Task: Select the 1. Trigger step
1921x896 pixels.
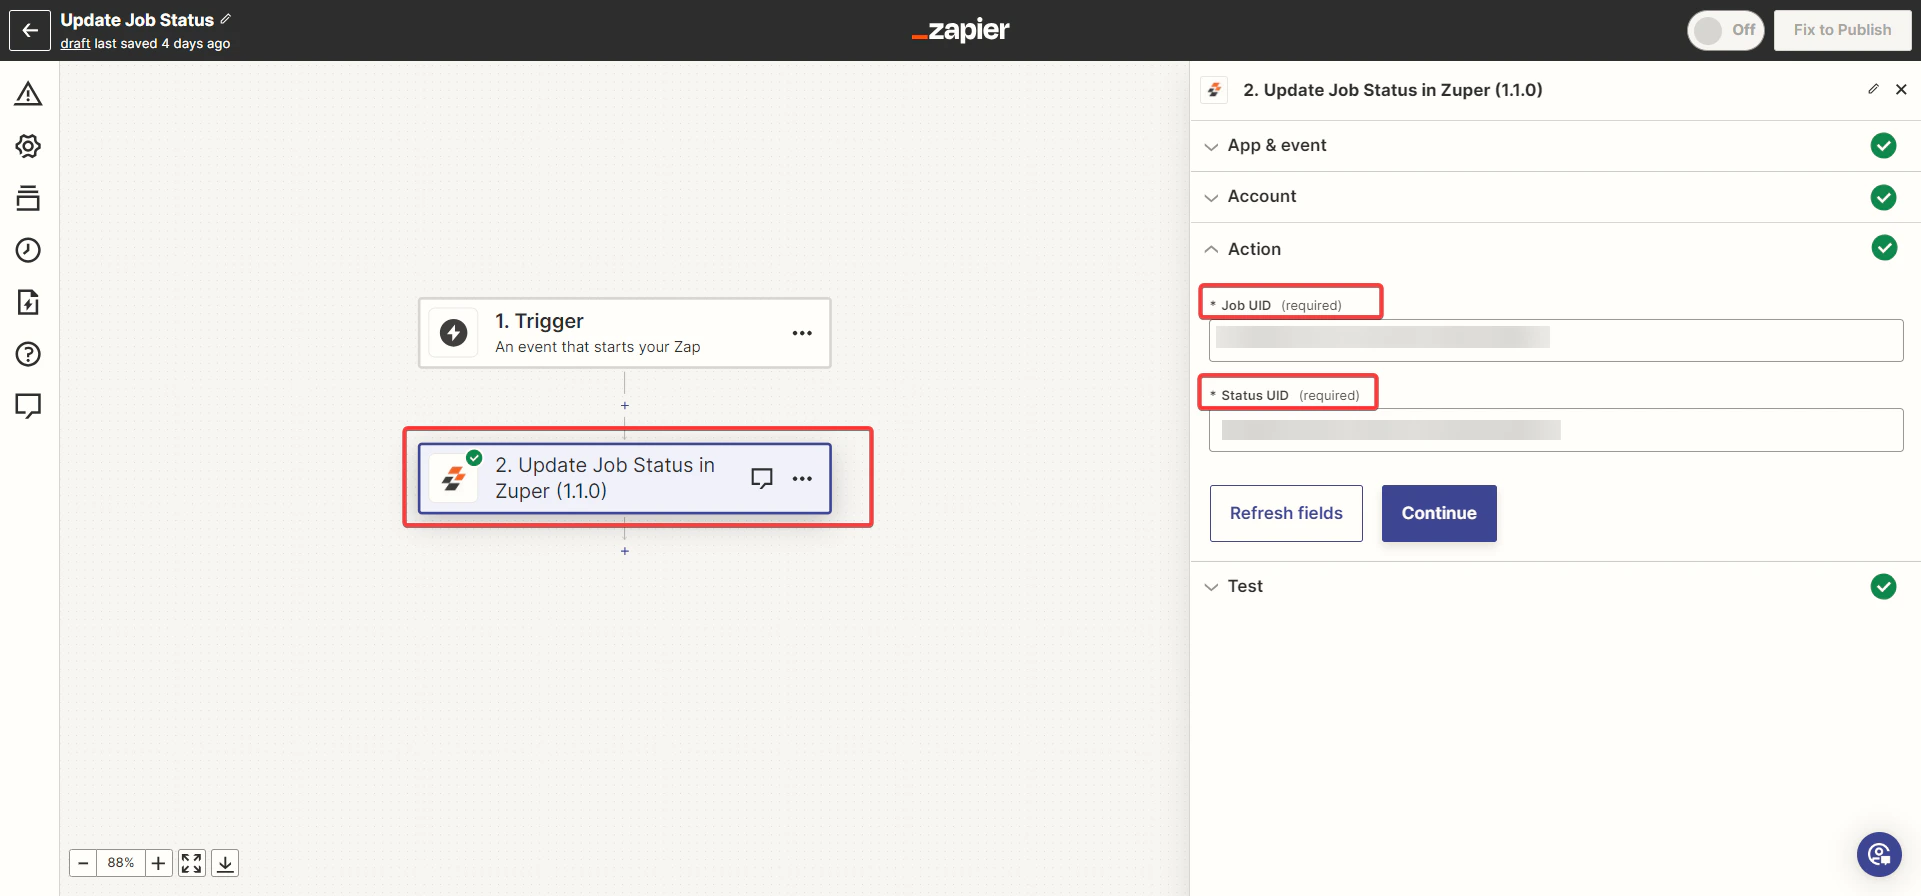Action: pyautogui.click(x=624, y=333)
